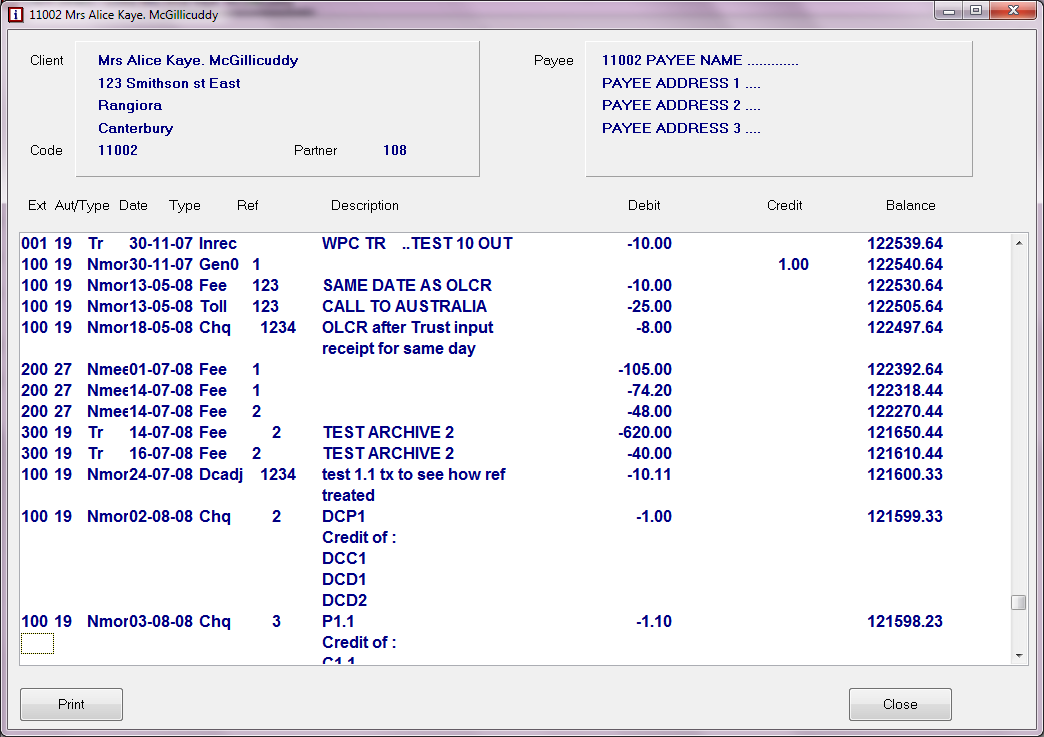Click the Debit column header
The image size is (1044, 737).
point(644,205)
